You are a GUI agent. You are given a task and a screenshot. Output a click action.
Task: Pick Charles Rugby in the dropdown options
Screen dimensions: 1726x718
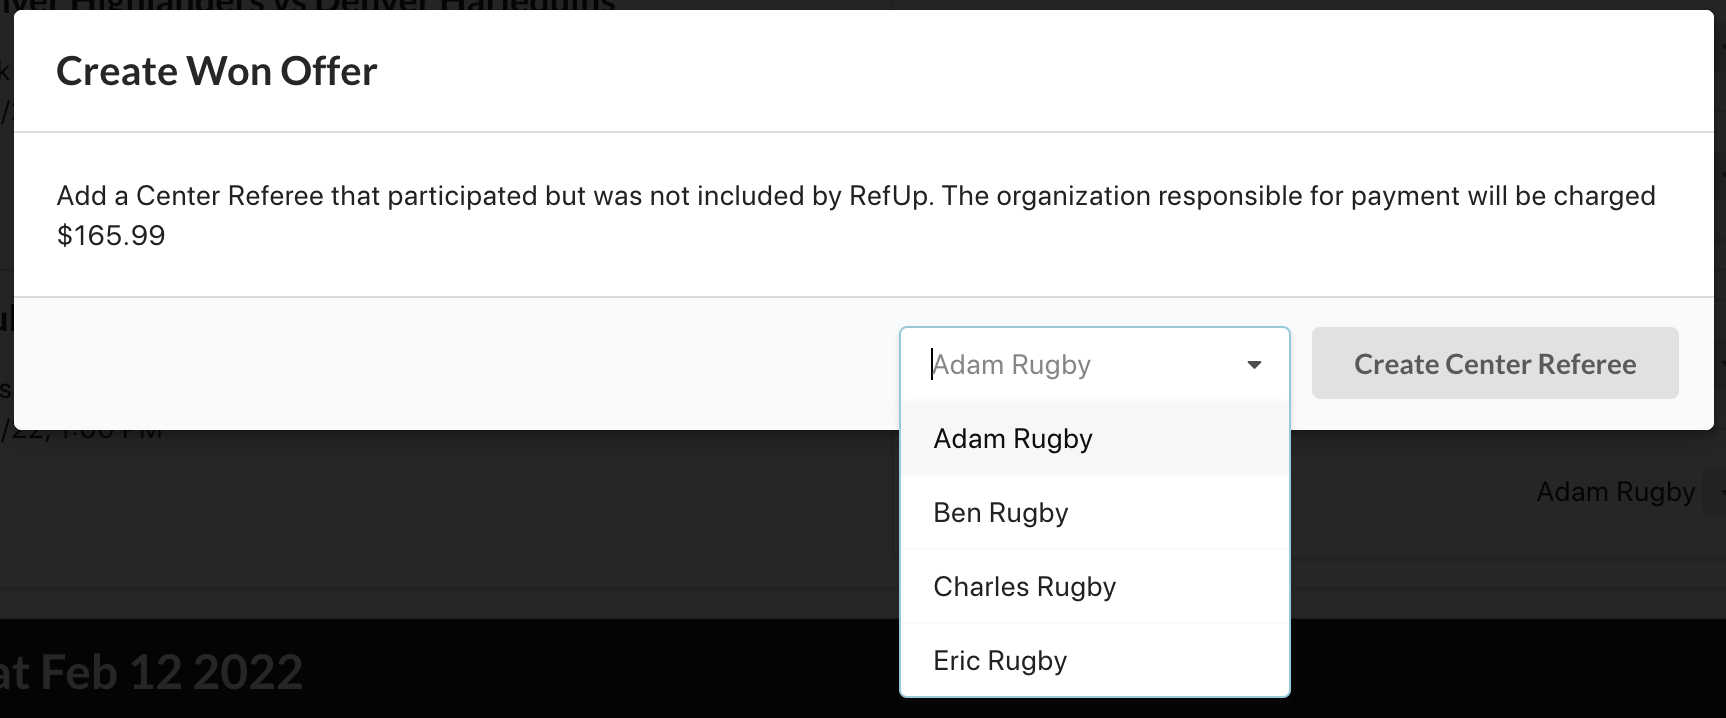pos(1024,587)
